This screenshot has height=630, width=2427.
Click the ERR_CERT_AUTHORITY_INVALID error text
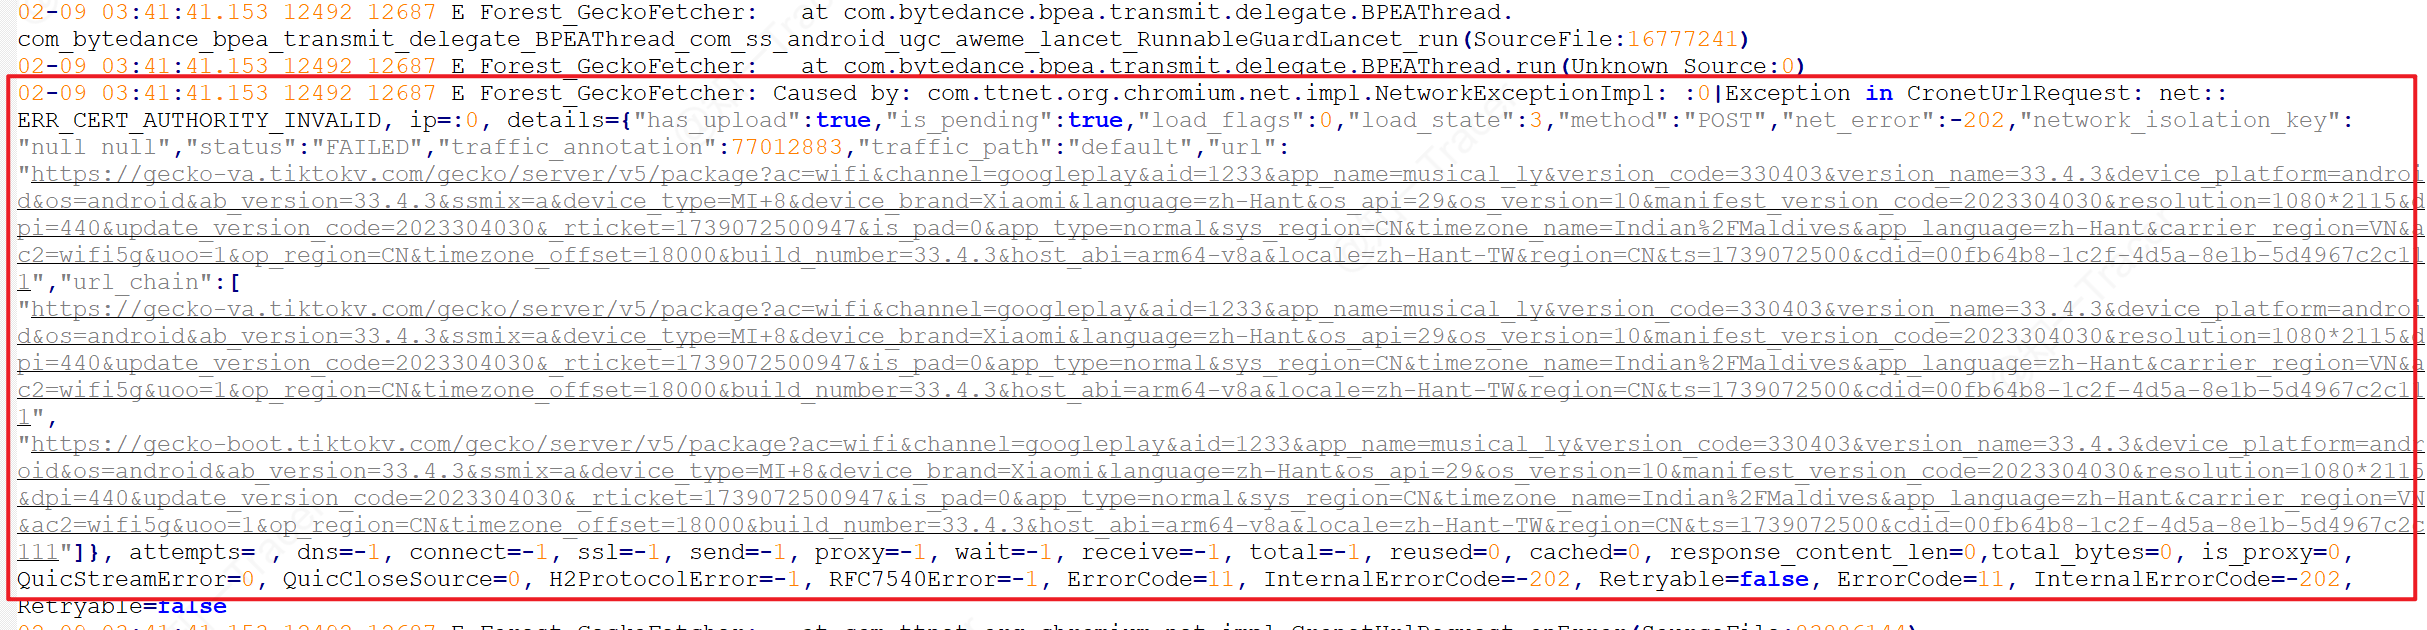(x=199, y=120)
